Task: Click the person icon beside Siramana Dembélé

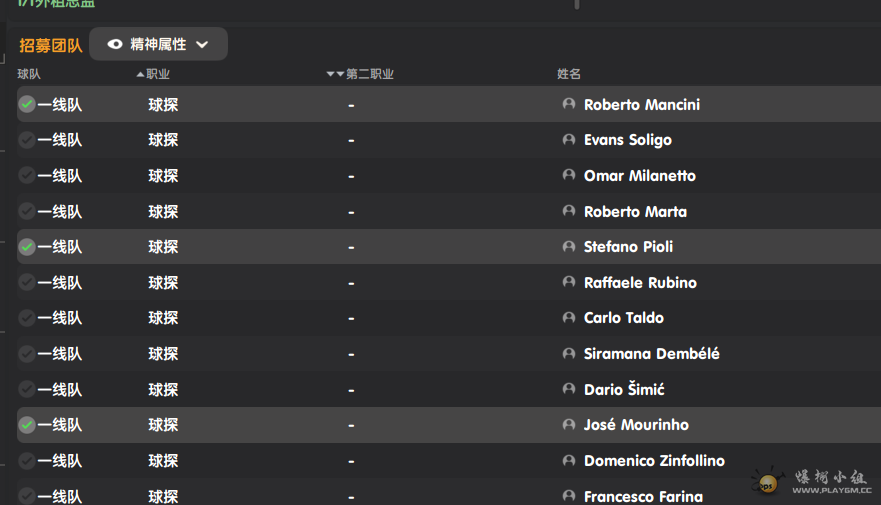Action: click(x=569, y=353)
